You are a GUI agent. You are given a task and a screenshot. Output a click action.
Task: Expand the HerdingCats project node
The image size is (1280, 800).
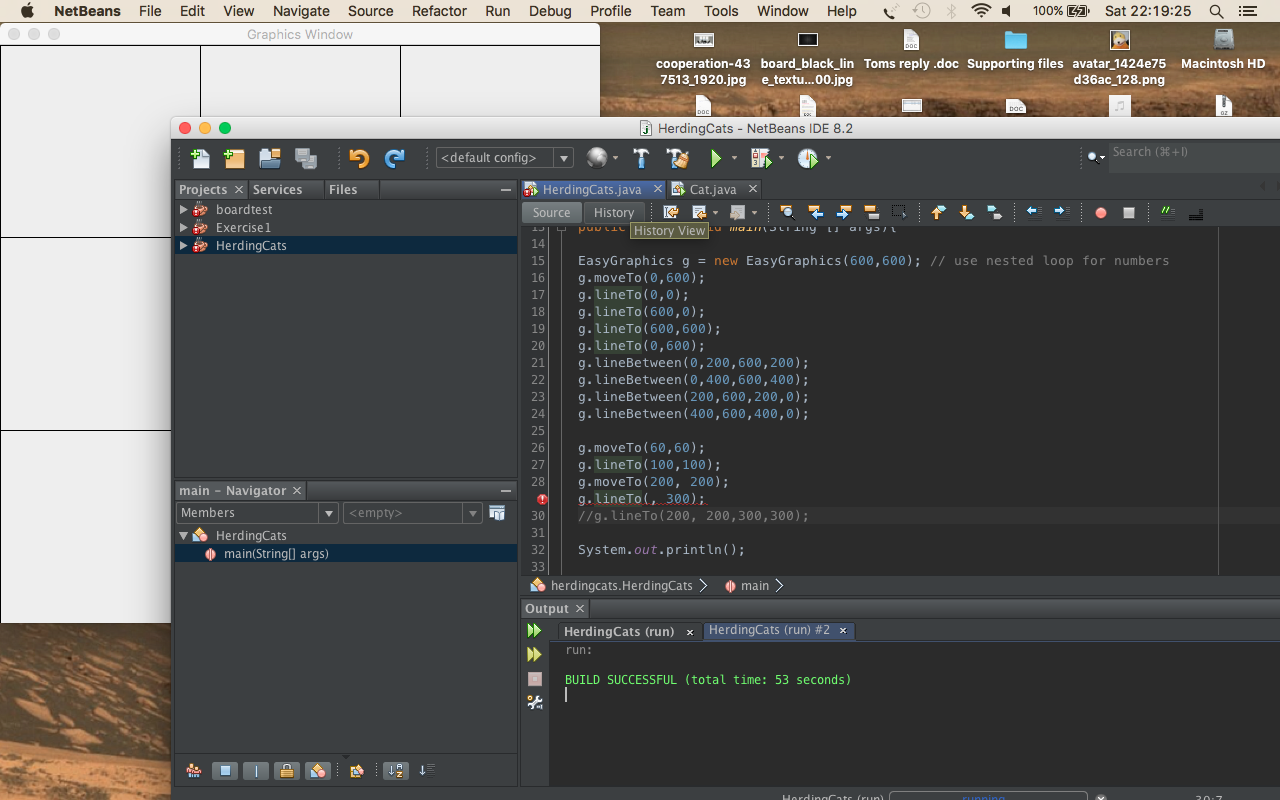183,246
